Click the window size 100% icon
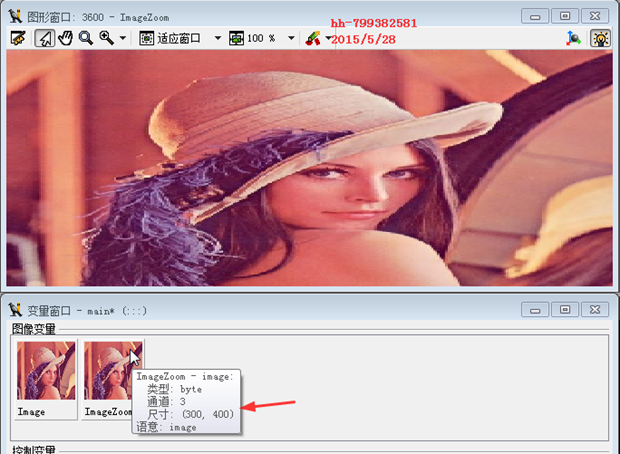The height and width of the screenshot is (454, 620). 236,38
